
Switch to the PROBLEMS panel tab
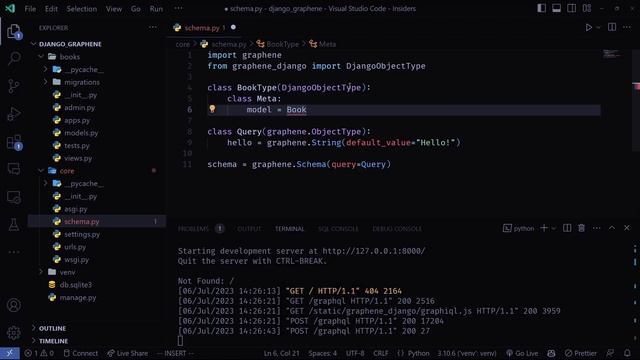click(193, 229)
